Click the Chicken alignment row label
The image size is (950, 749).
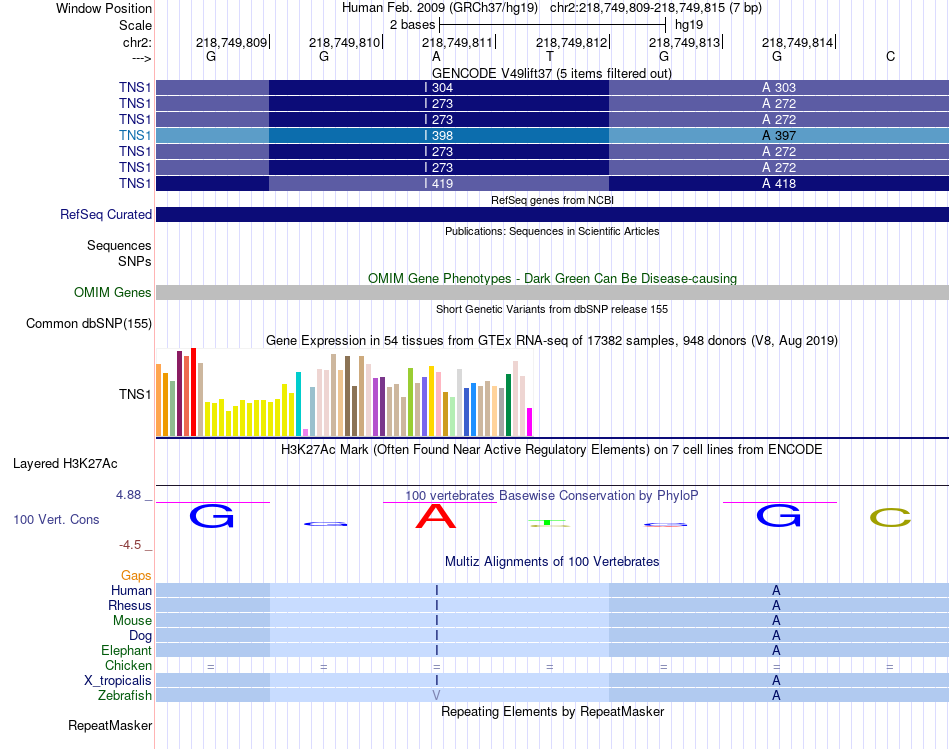pos(128,665)
